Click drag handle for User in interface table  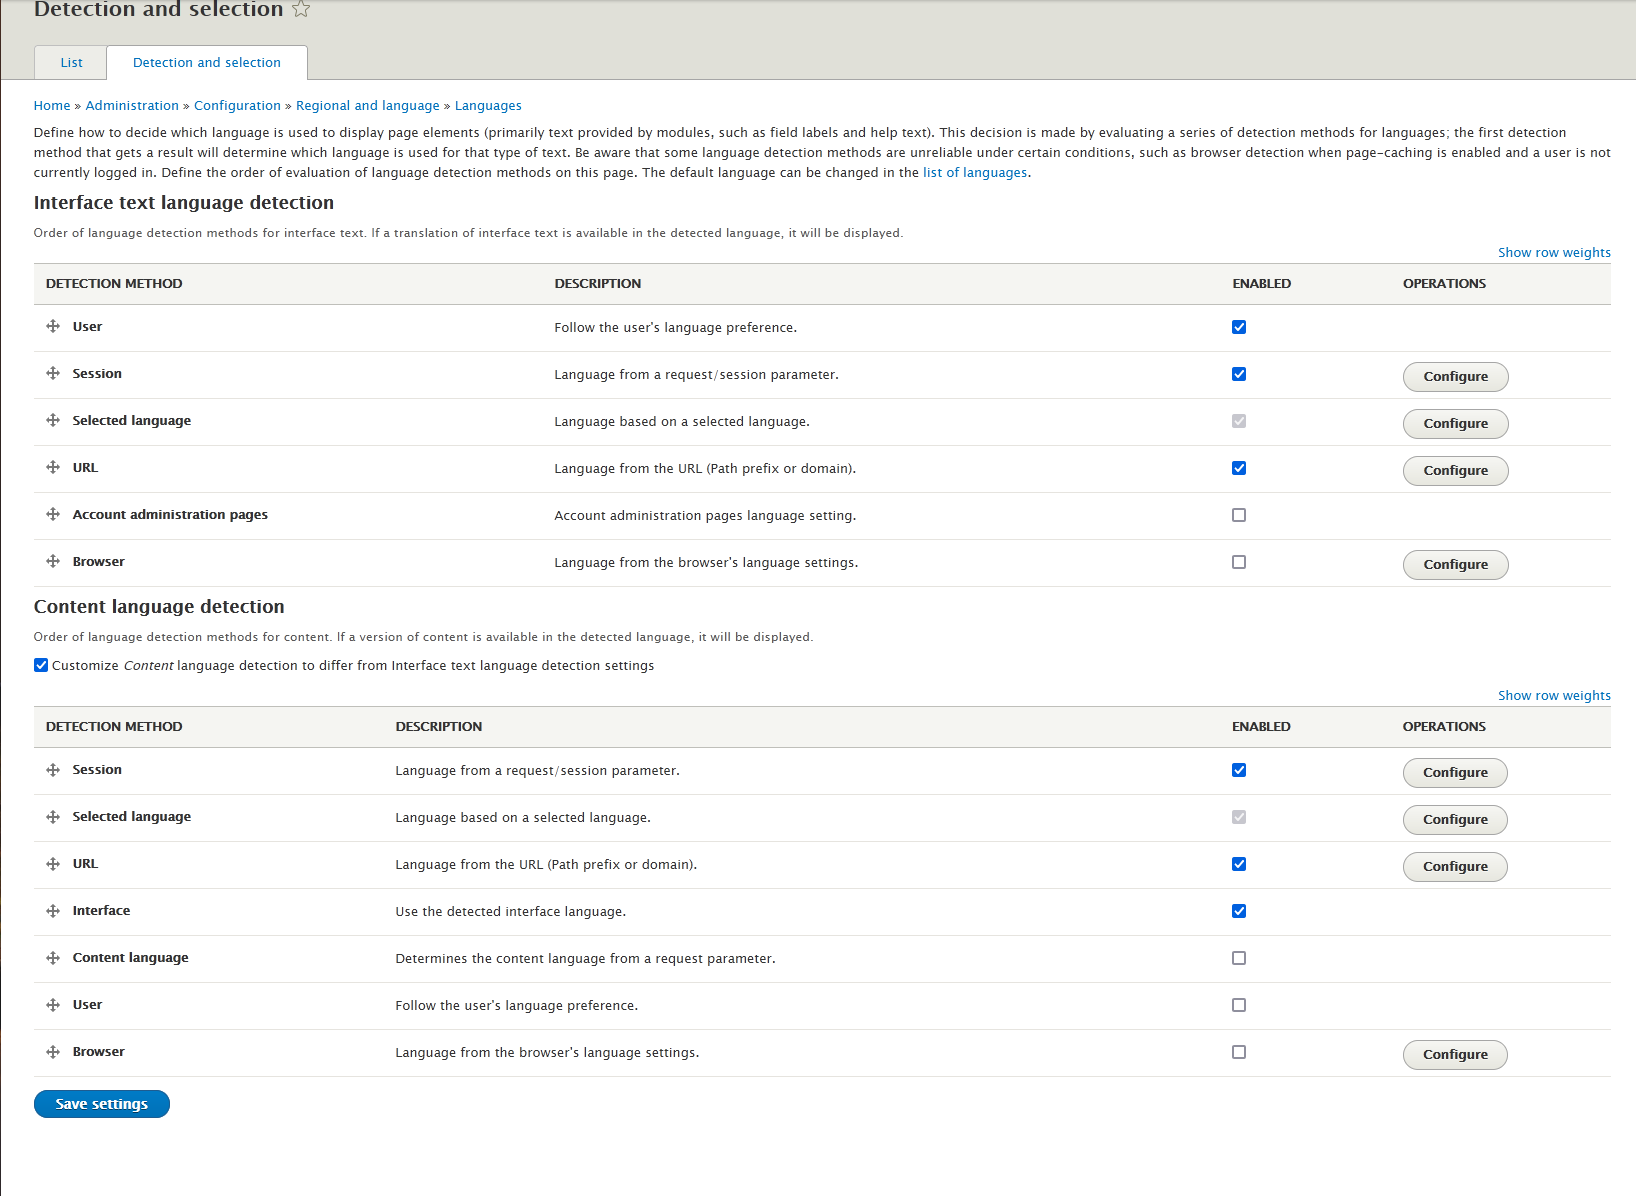point(53,327)
